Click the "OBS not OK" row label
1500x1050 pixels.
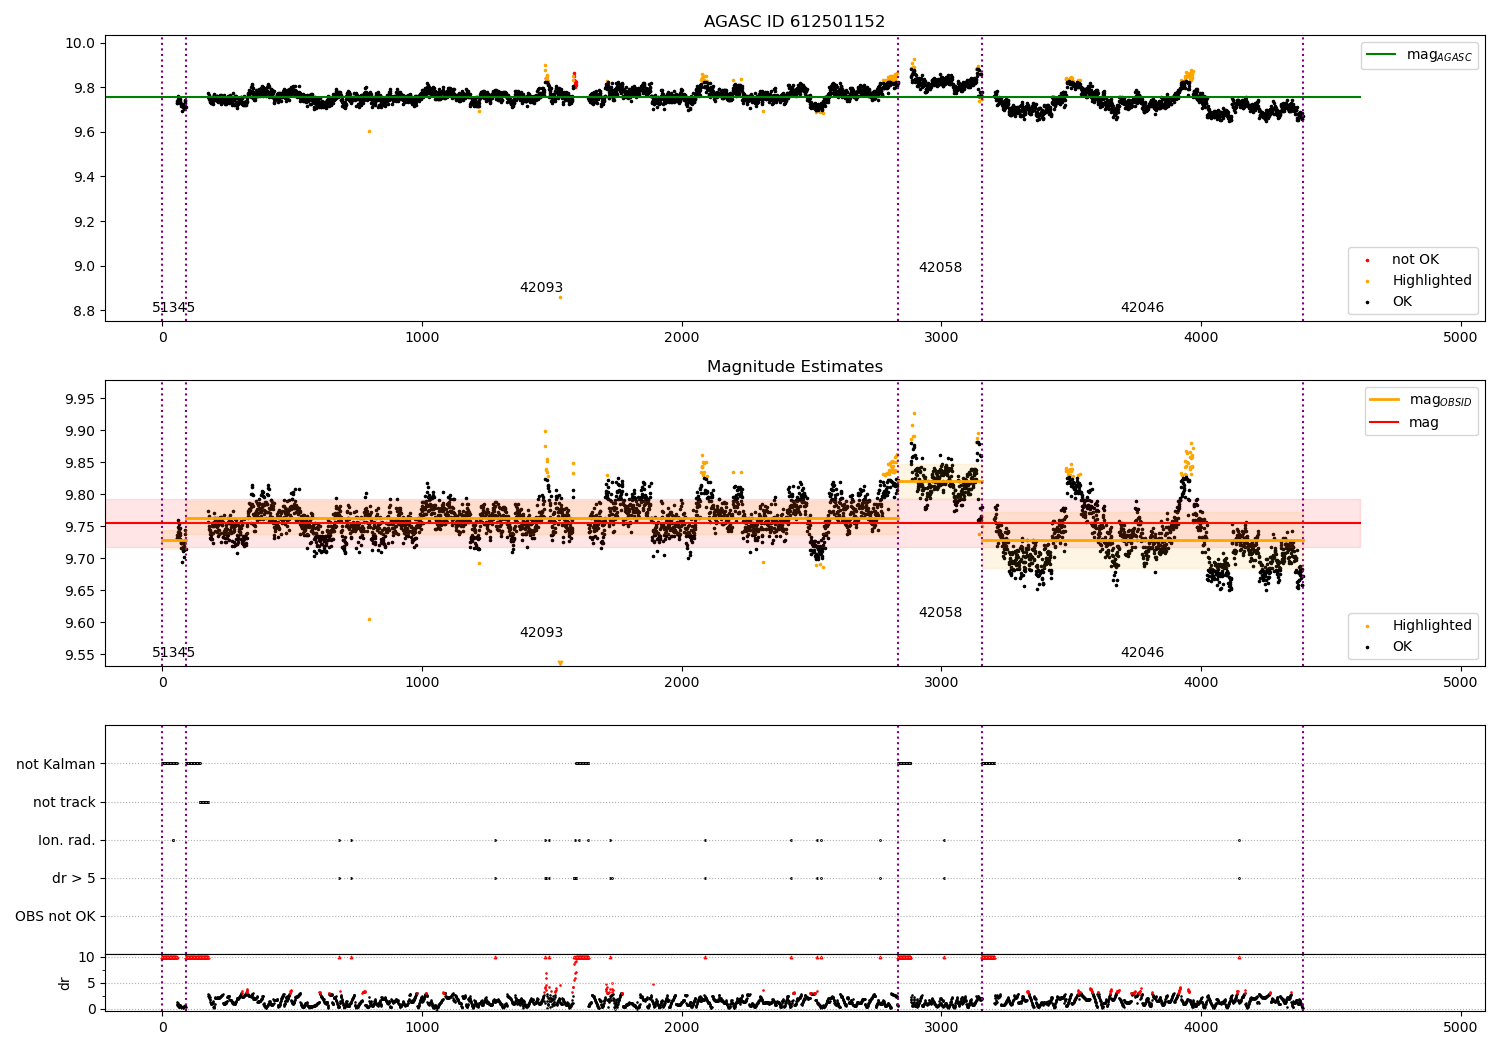point(55,917)
